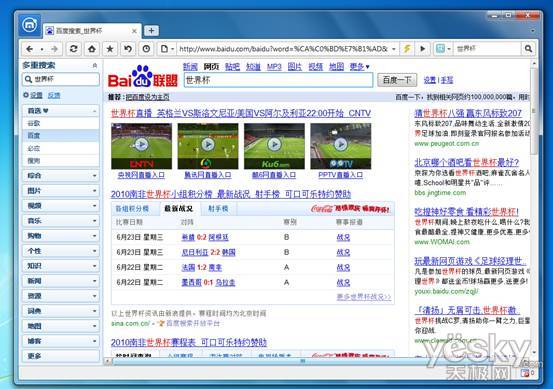Switch to Baidu 新闻 category
The width and height of the screenshot is (553, 389).
[x=190, y=67]
